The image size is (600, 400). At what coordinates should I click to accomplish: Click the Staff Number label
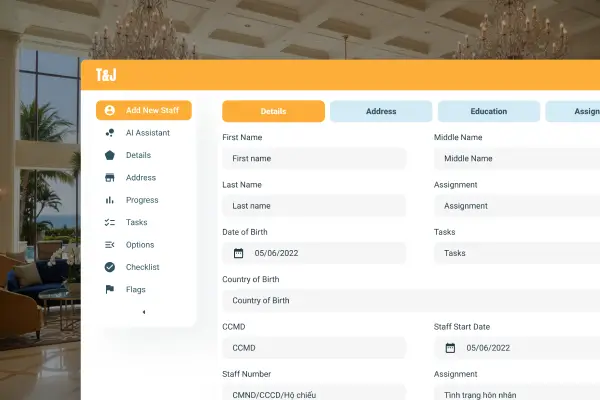[x=246, y=374]
